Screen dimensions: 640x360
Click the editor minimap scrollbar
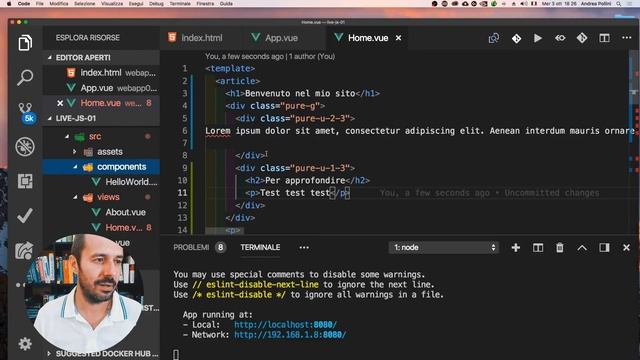tap(634, 141)
